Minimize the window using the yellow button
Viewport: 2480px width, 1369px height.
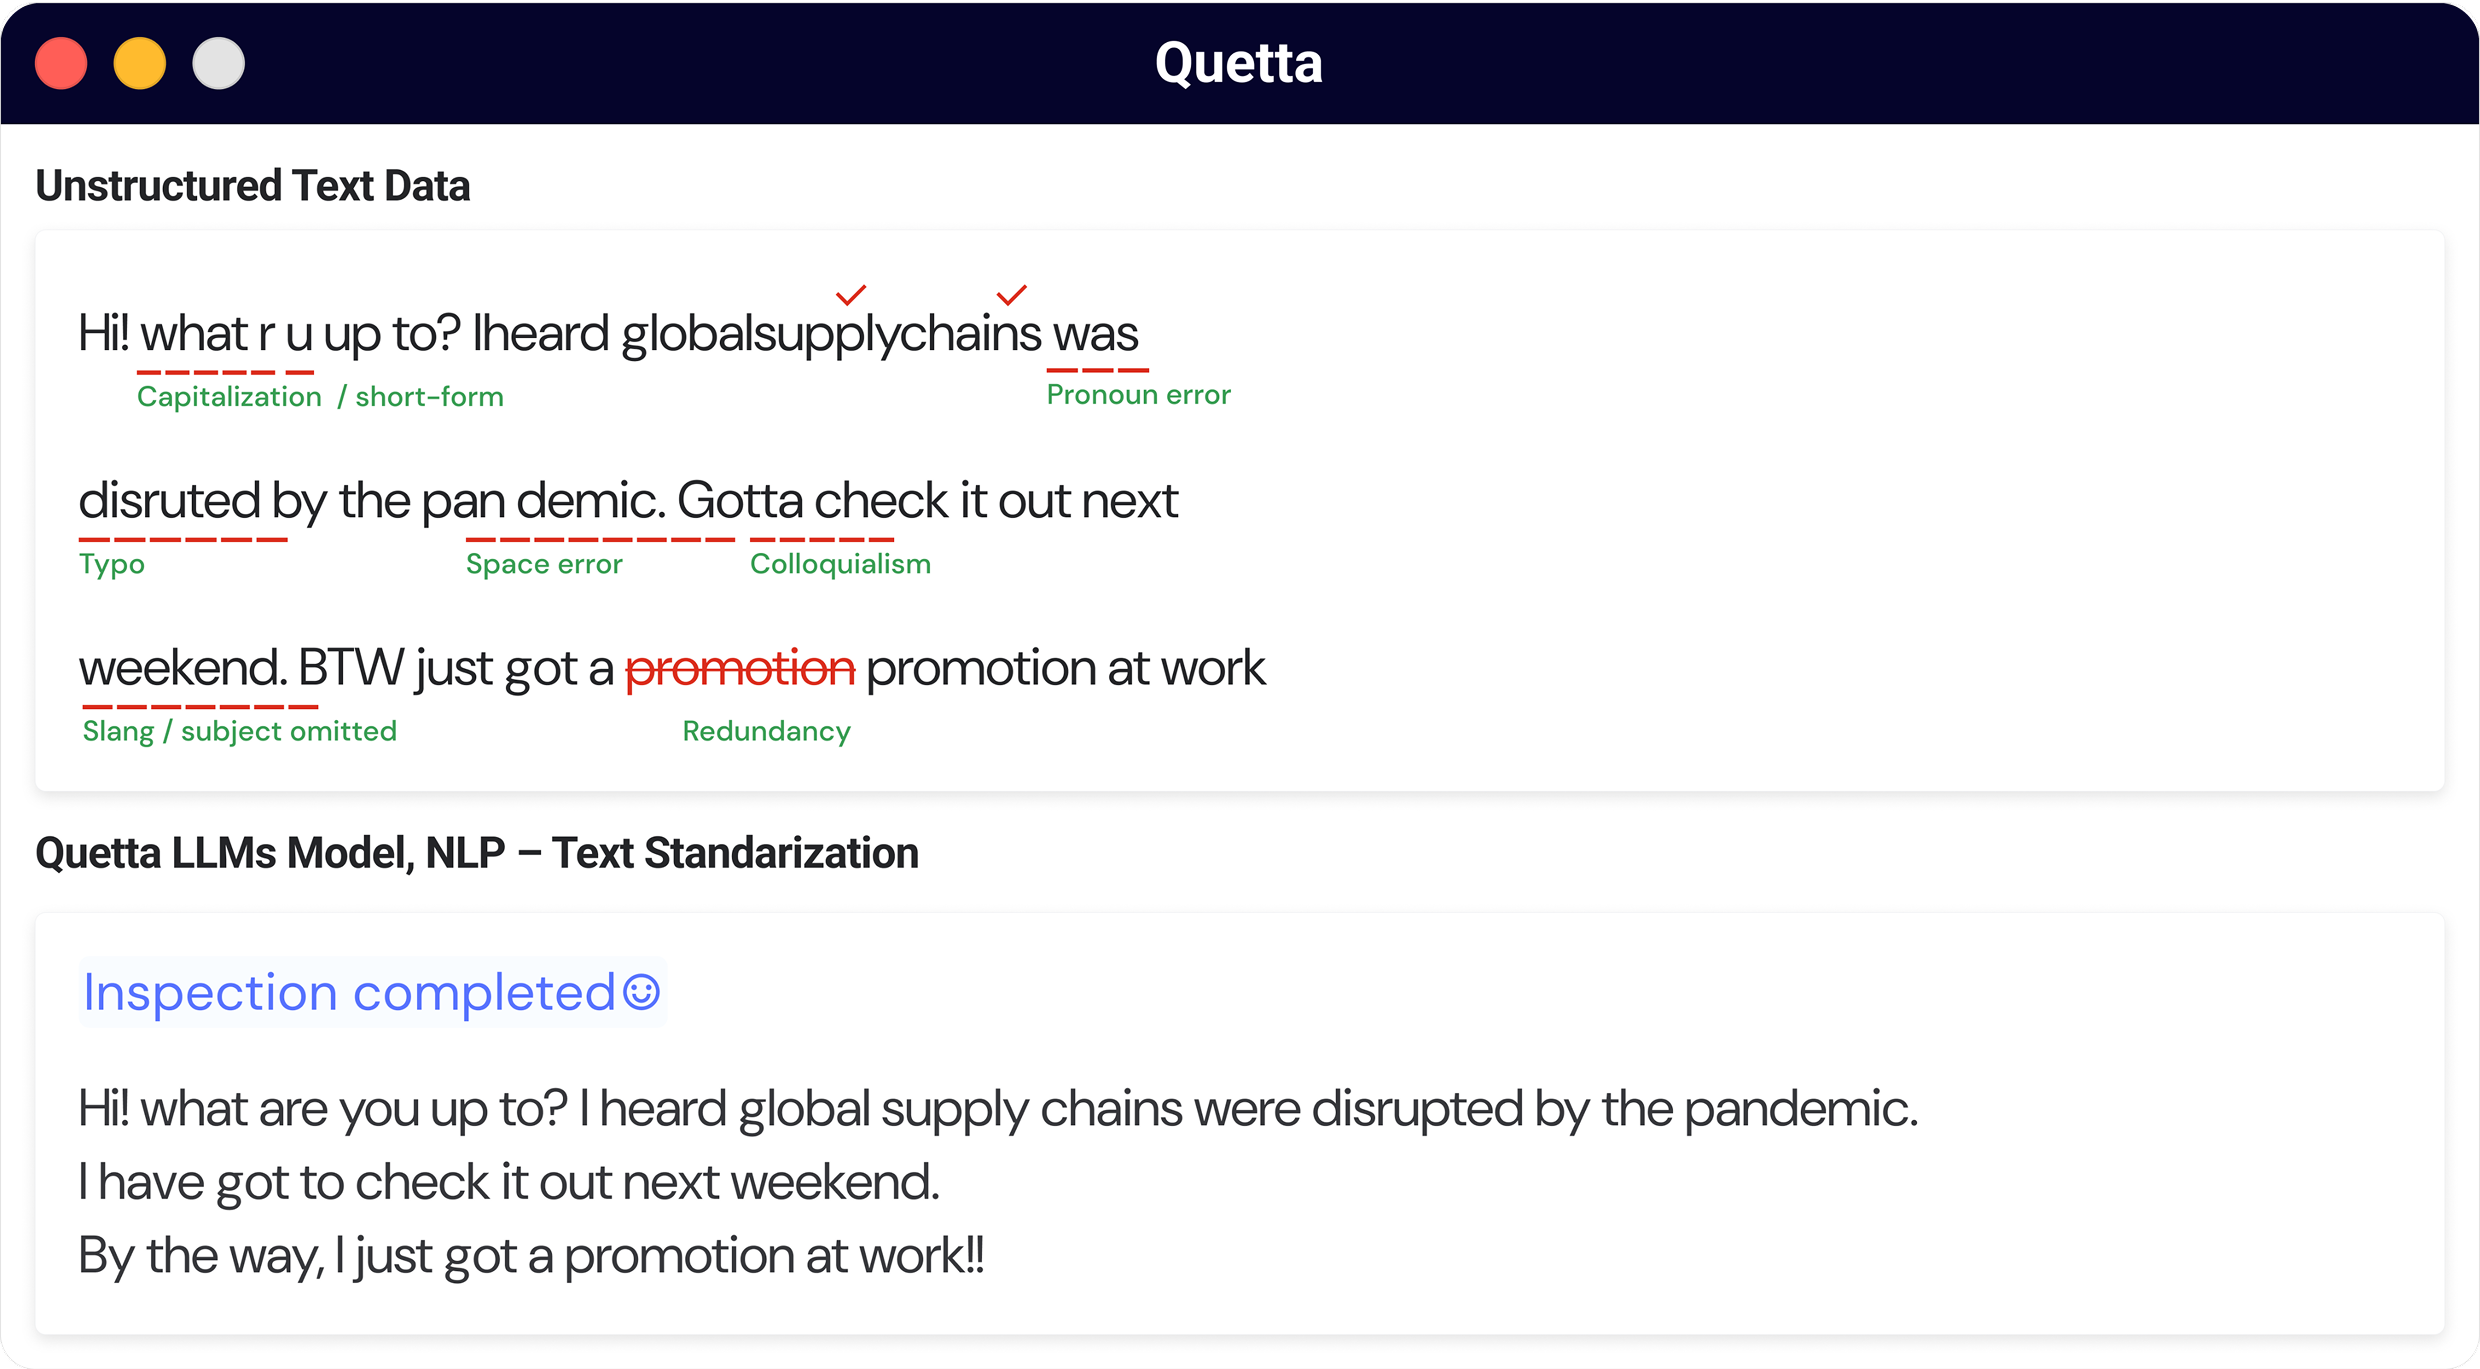(x=140, y=64)
